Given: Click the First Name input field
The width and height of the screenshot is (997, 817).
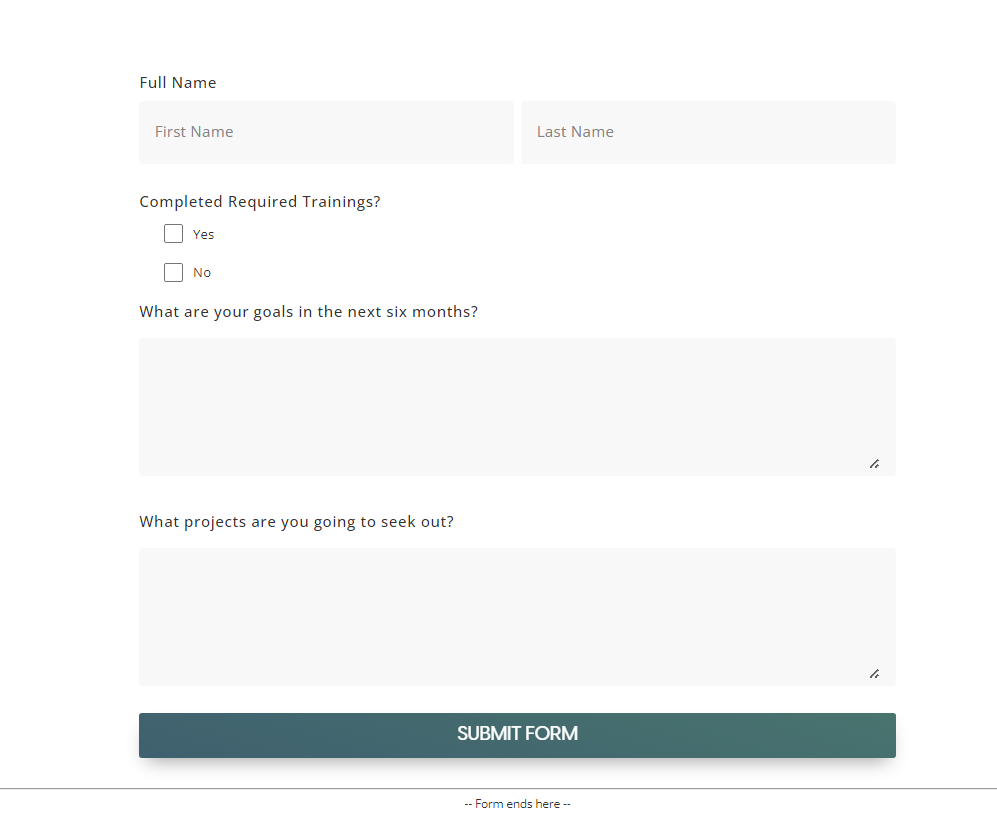Looking at the screenshot, I should pos(326,132).
